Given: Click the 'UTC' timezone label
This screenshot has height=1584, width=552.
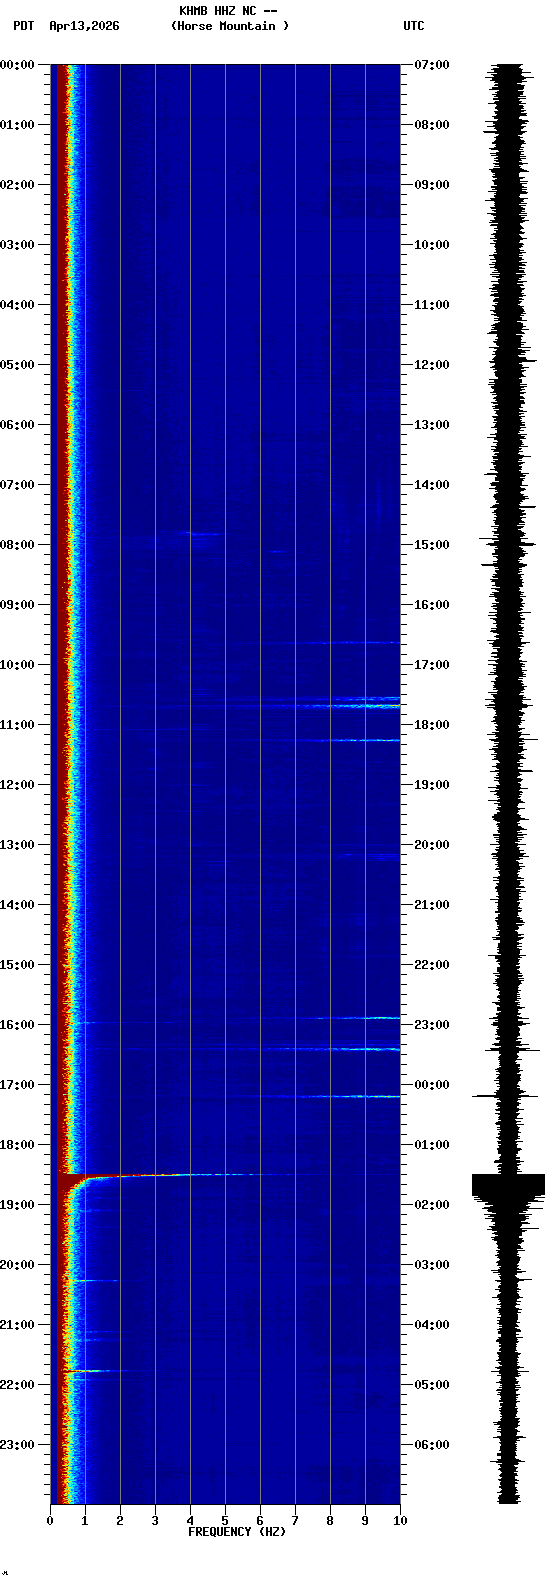Looking at the screenshot, I should tap(414, 26).
